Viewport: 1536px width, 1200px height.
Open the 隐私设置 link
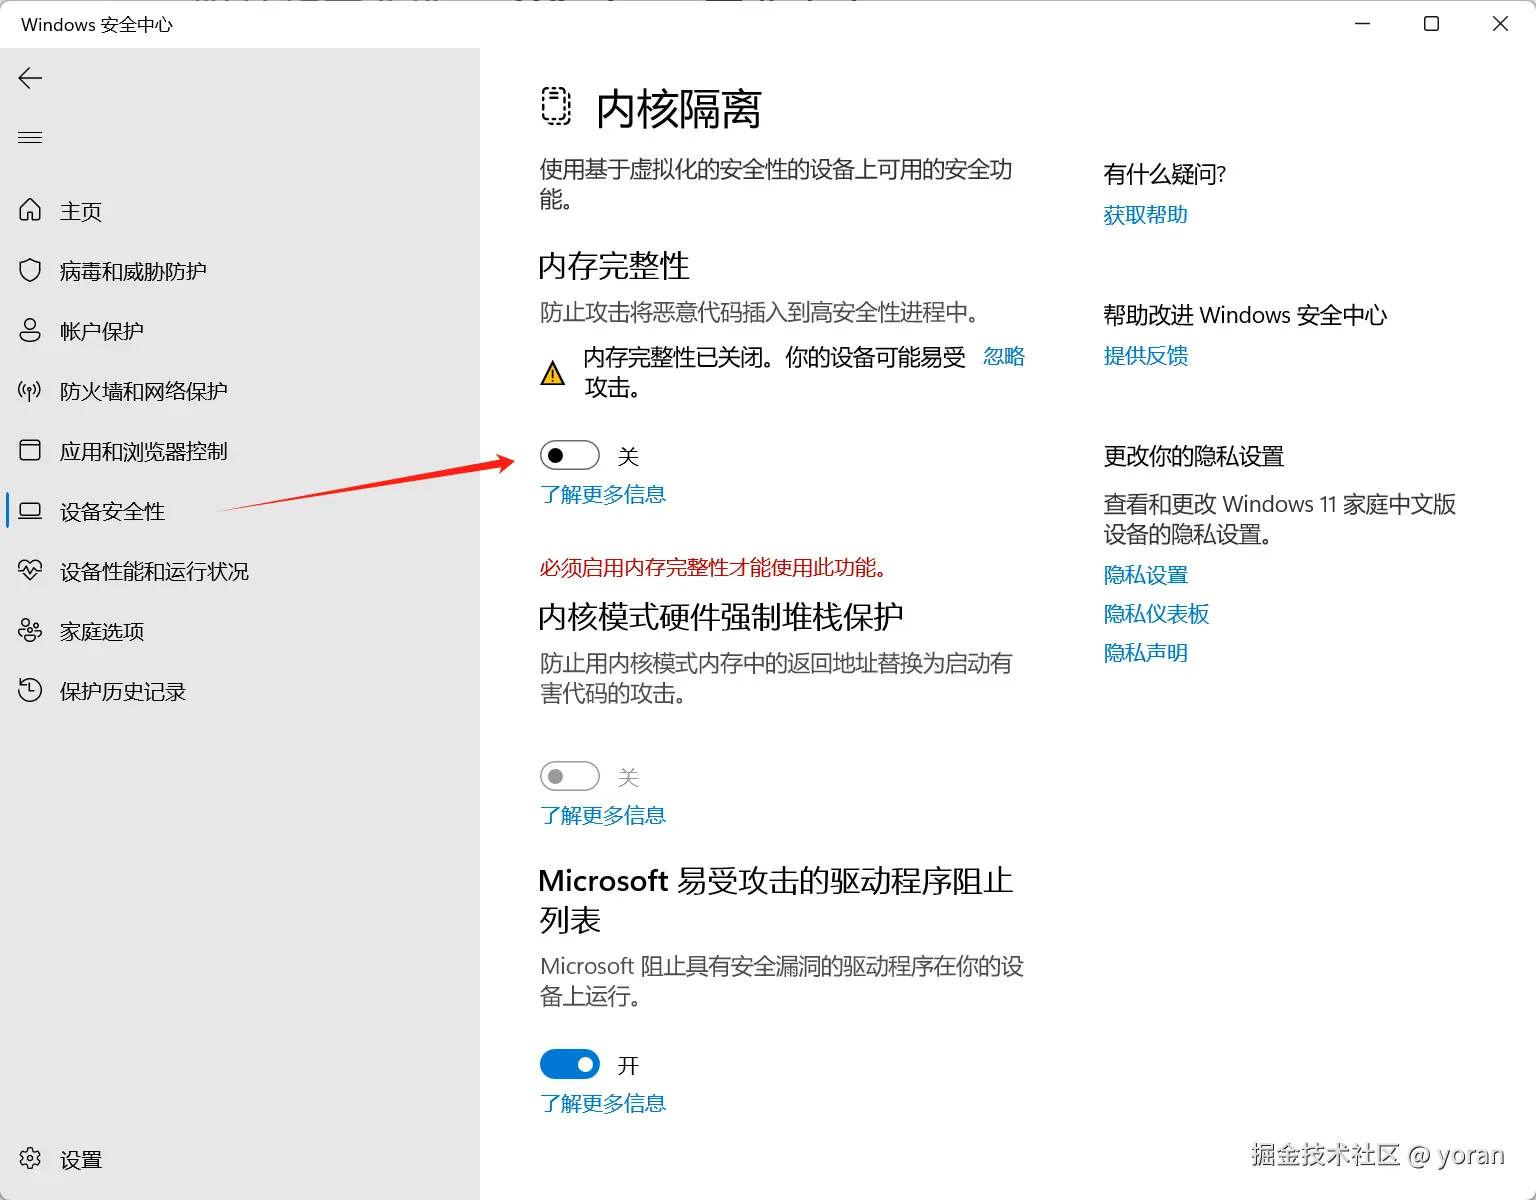(1146, 575)
